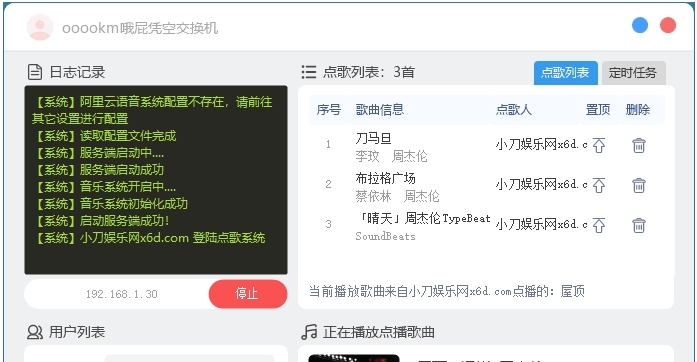Click artist text 蔡依林 周杰伦
The height and width of the screenshot is (362, 697).
point(397,196)
